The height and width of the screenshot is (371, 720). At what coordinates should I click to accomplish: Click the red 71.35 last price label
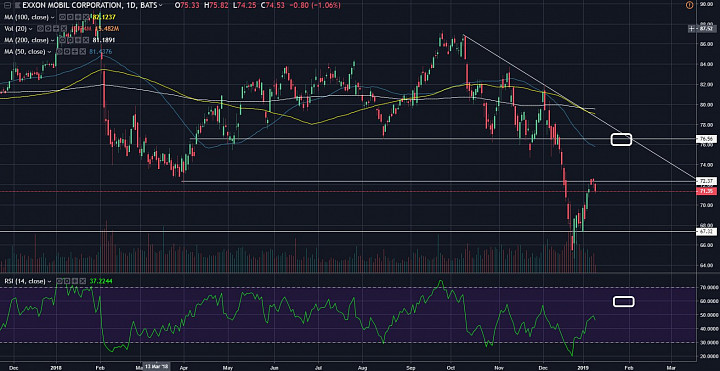coord(706,191)
